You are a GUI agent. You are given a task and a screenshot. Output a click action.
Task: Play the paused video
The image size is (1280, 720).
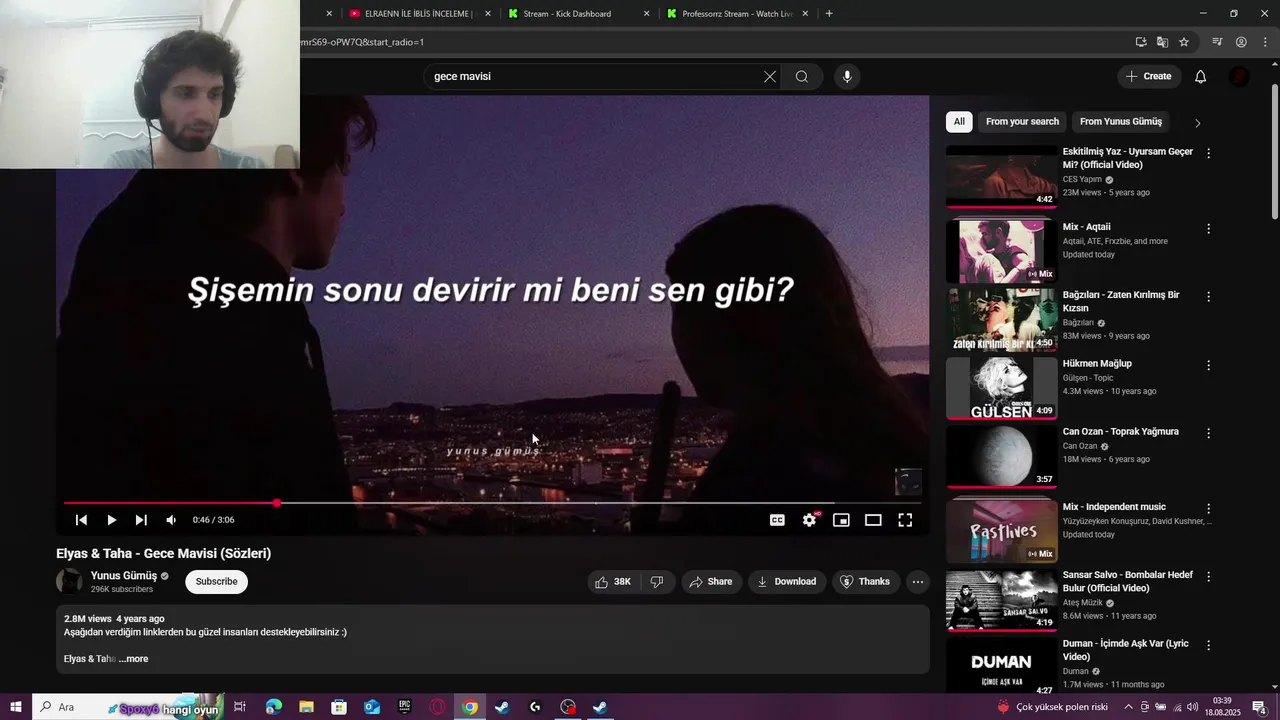pyautogui.click(x=111, y=520)
